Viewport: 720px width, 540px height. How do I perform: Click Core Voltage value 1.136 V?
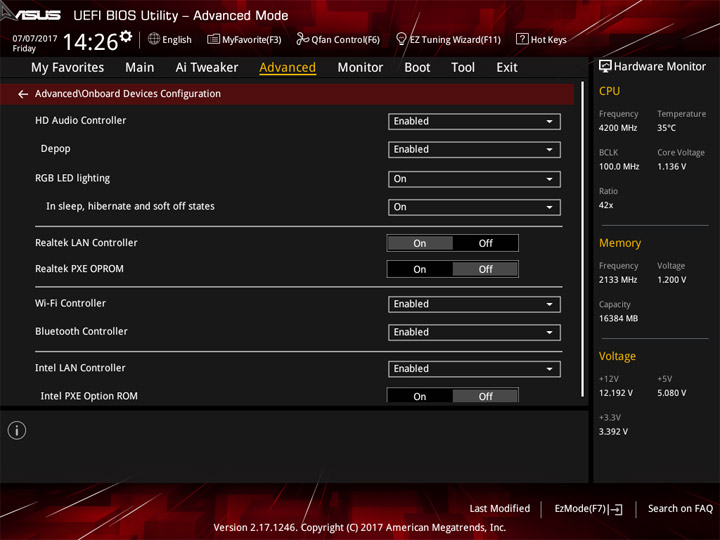(672, 166)
